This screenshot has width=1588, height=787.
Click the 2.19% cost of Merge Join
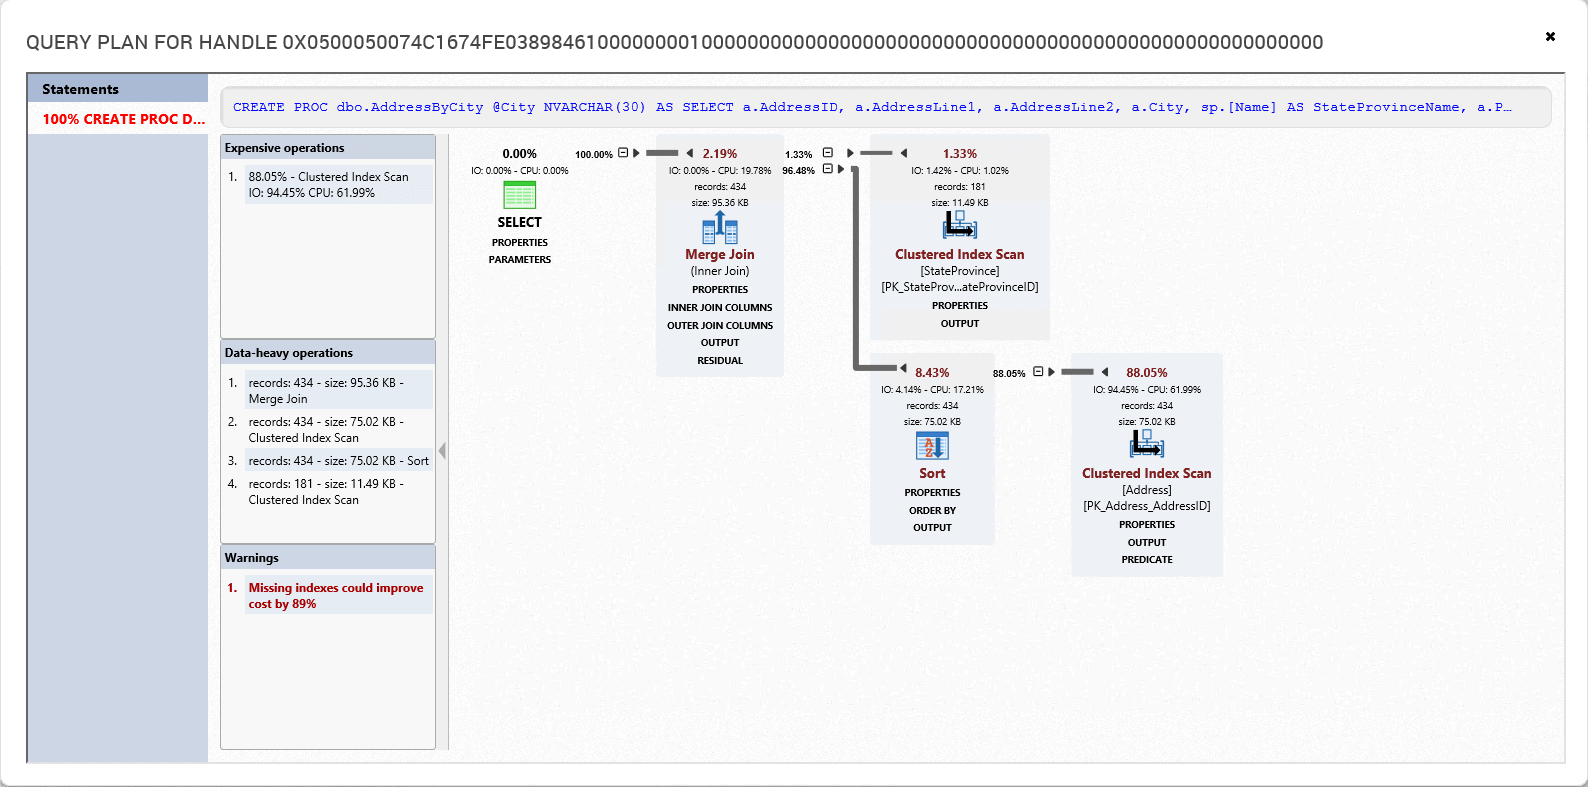(x=720, y=153)
